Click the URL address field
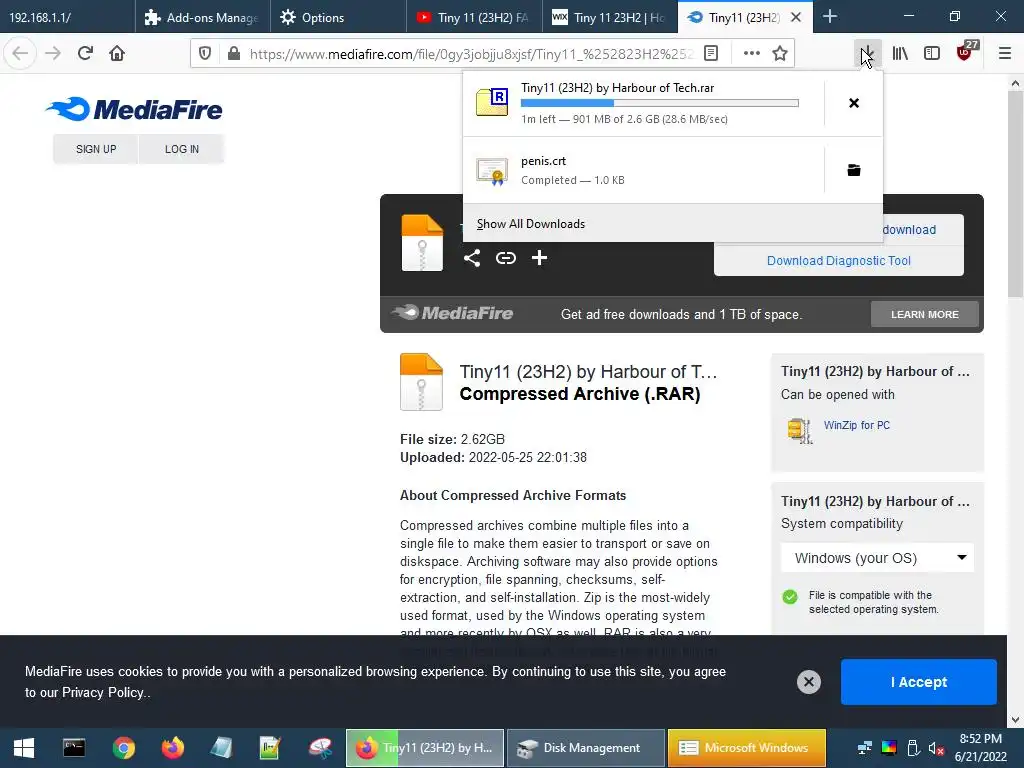 coord(470,54)
